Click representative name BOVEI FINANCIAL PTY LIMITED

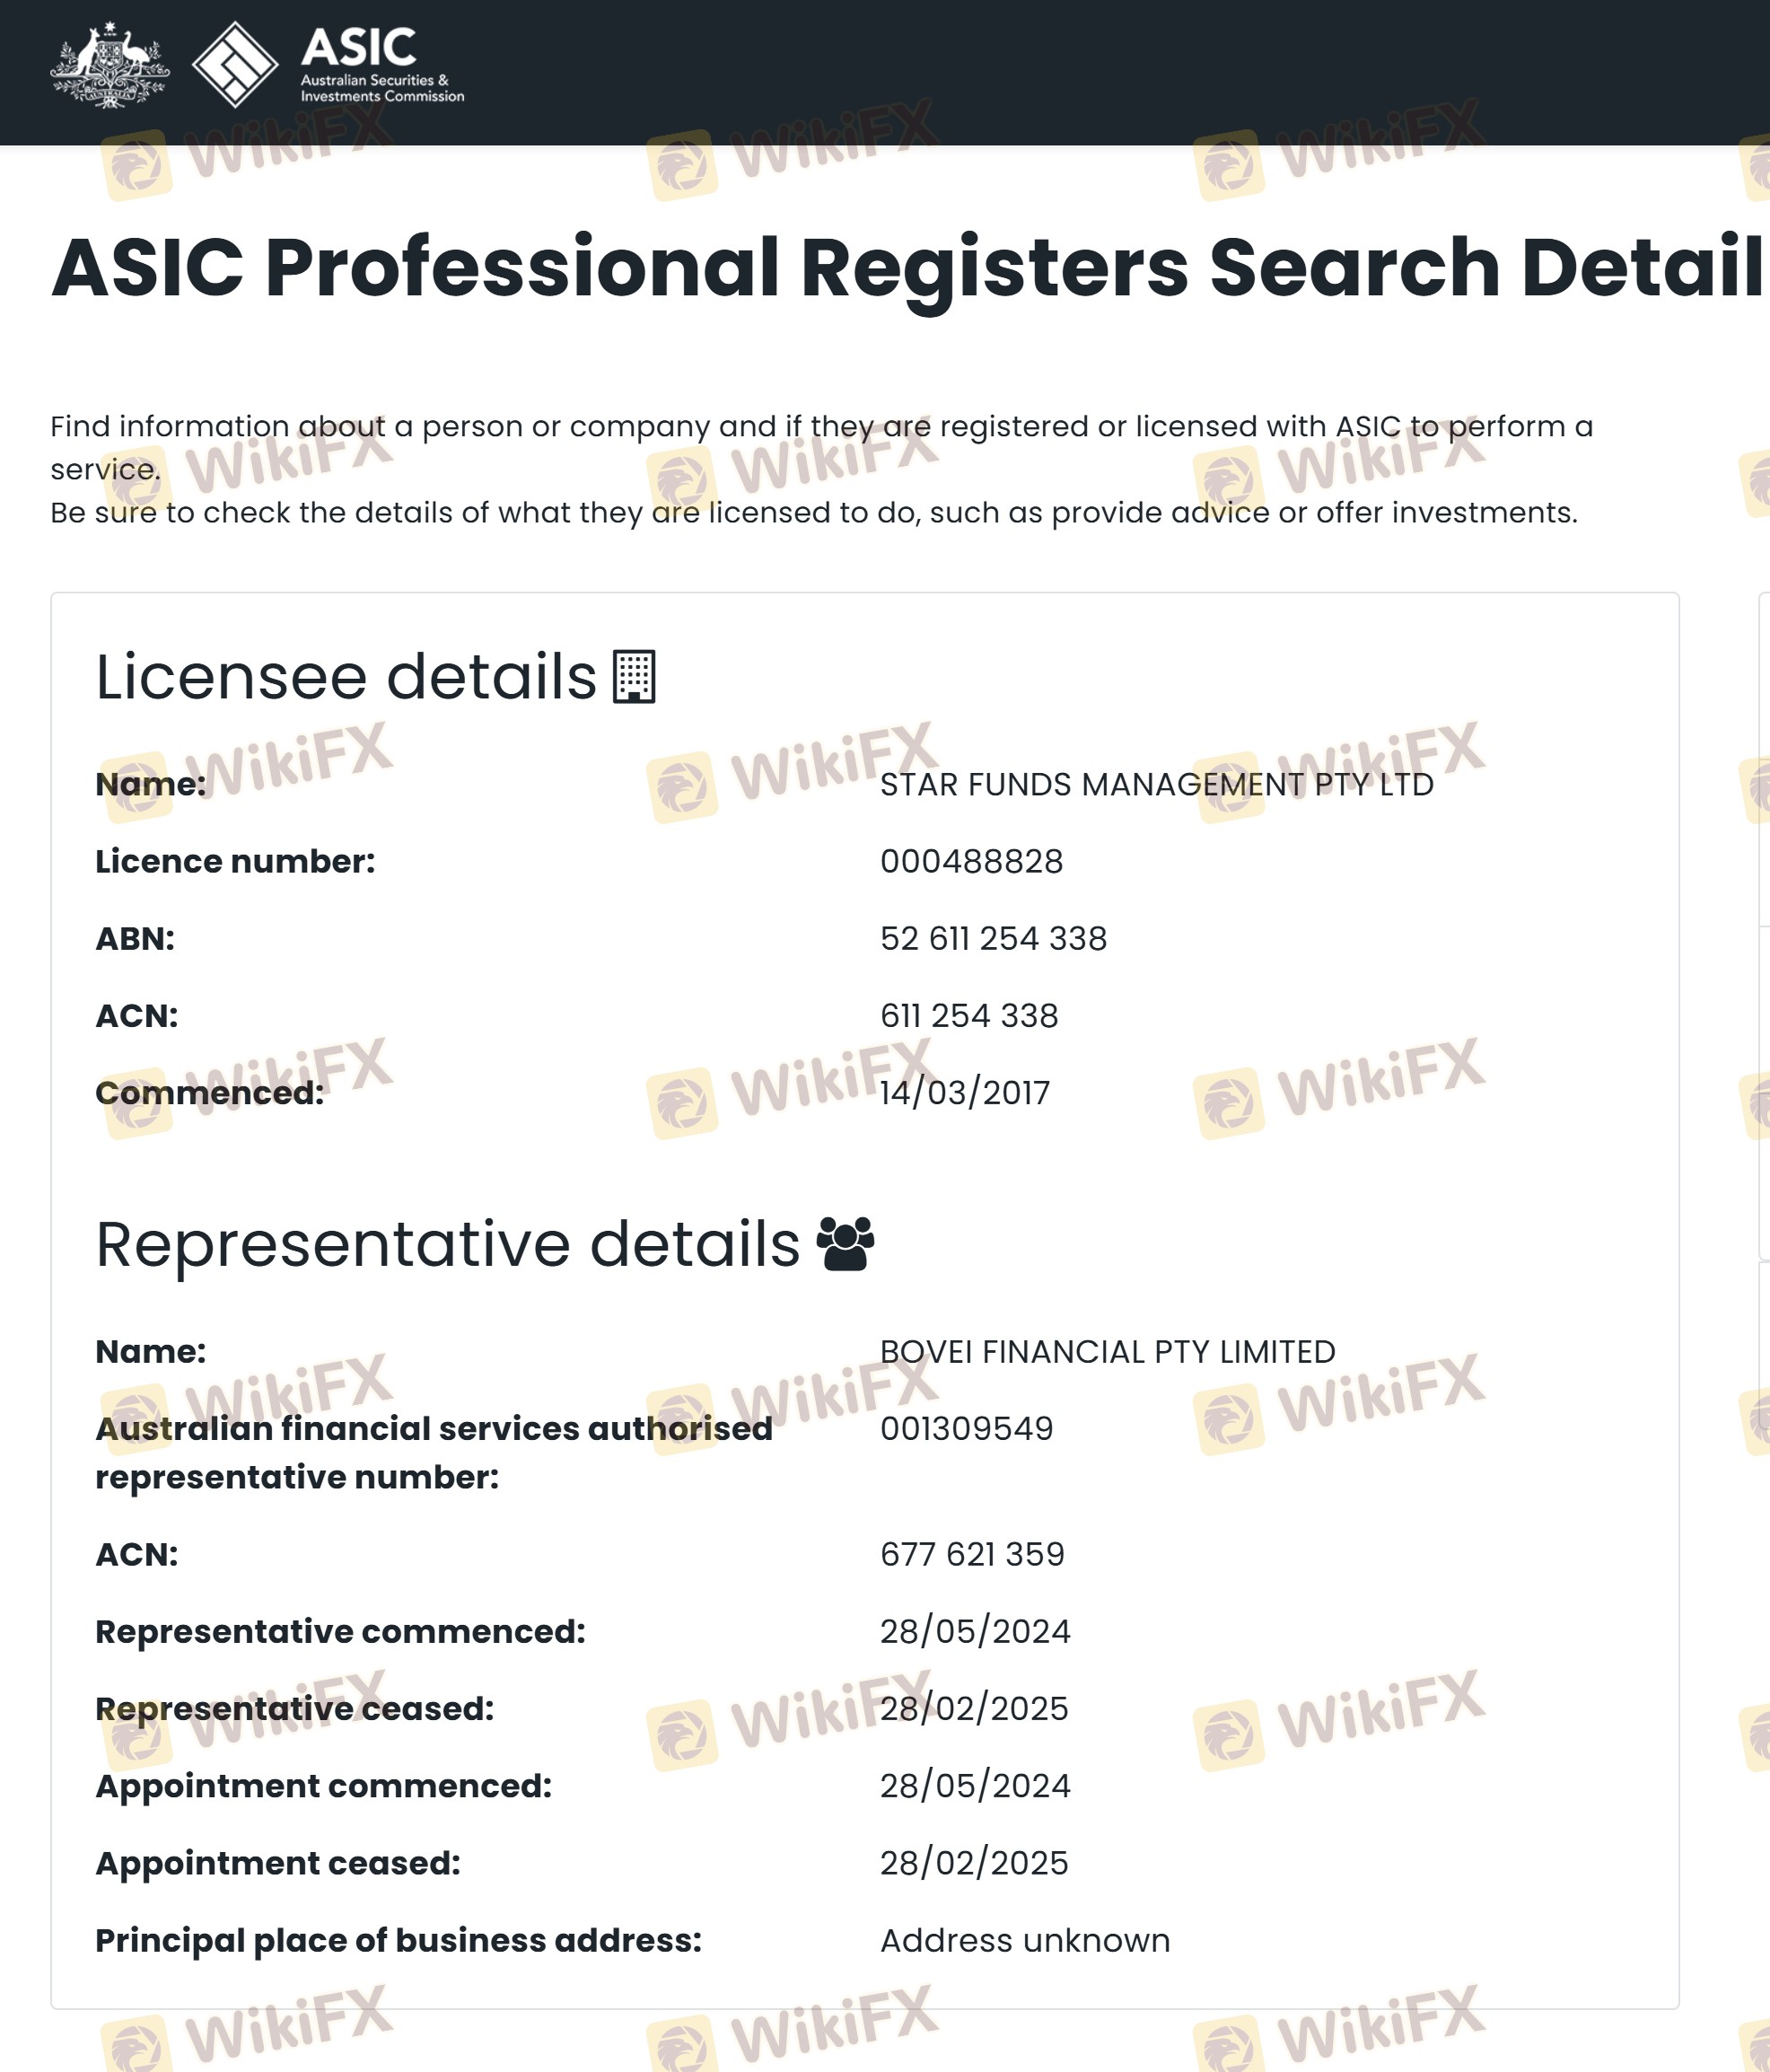(1107, 1352)
